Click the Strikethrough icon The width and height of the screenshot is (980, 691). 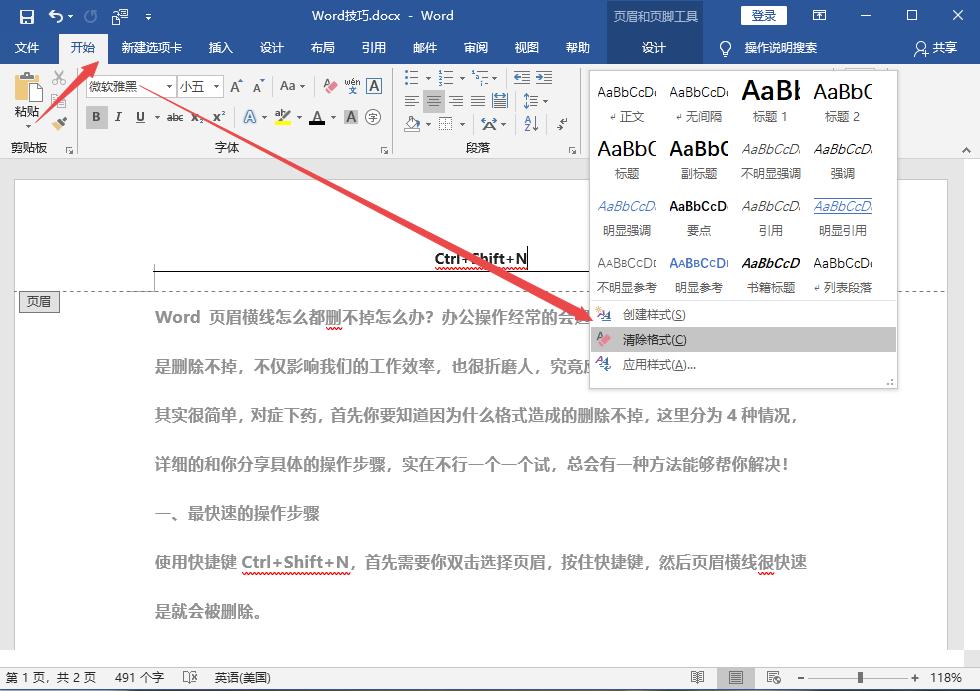click(x=175, y=117)
